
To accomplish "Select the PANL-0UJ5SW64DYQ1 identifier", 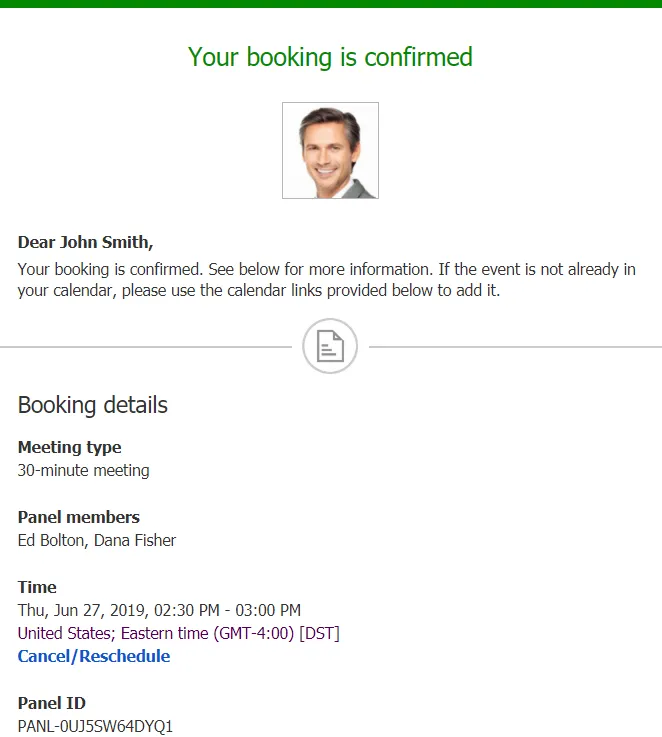I will pyautogui.click(x=95, y=726).
